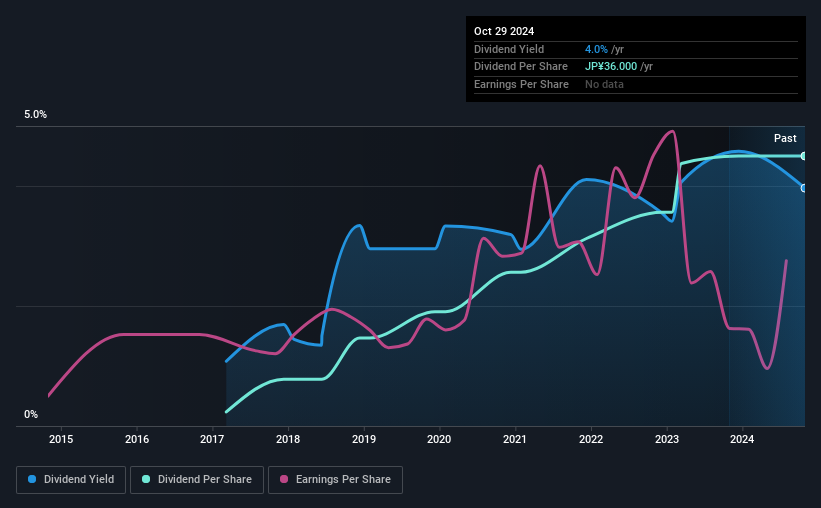Click the 2022 x-axis label
Viewport: 821px width, 508px height.
pyautogui.click(x=591, y=439)
